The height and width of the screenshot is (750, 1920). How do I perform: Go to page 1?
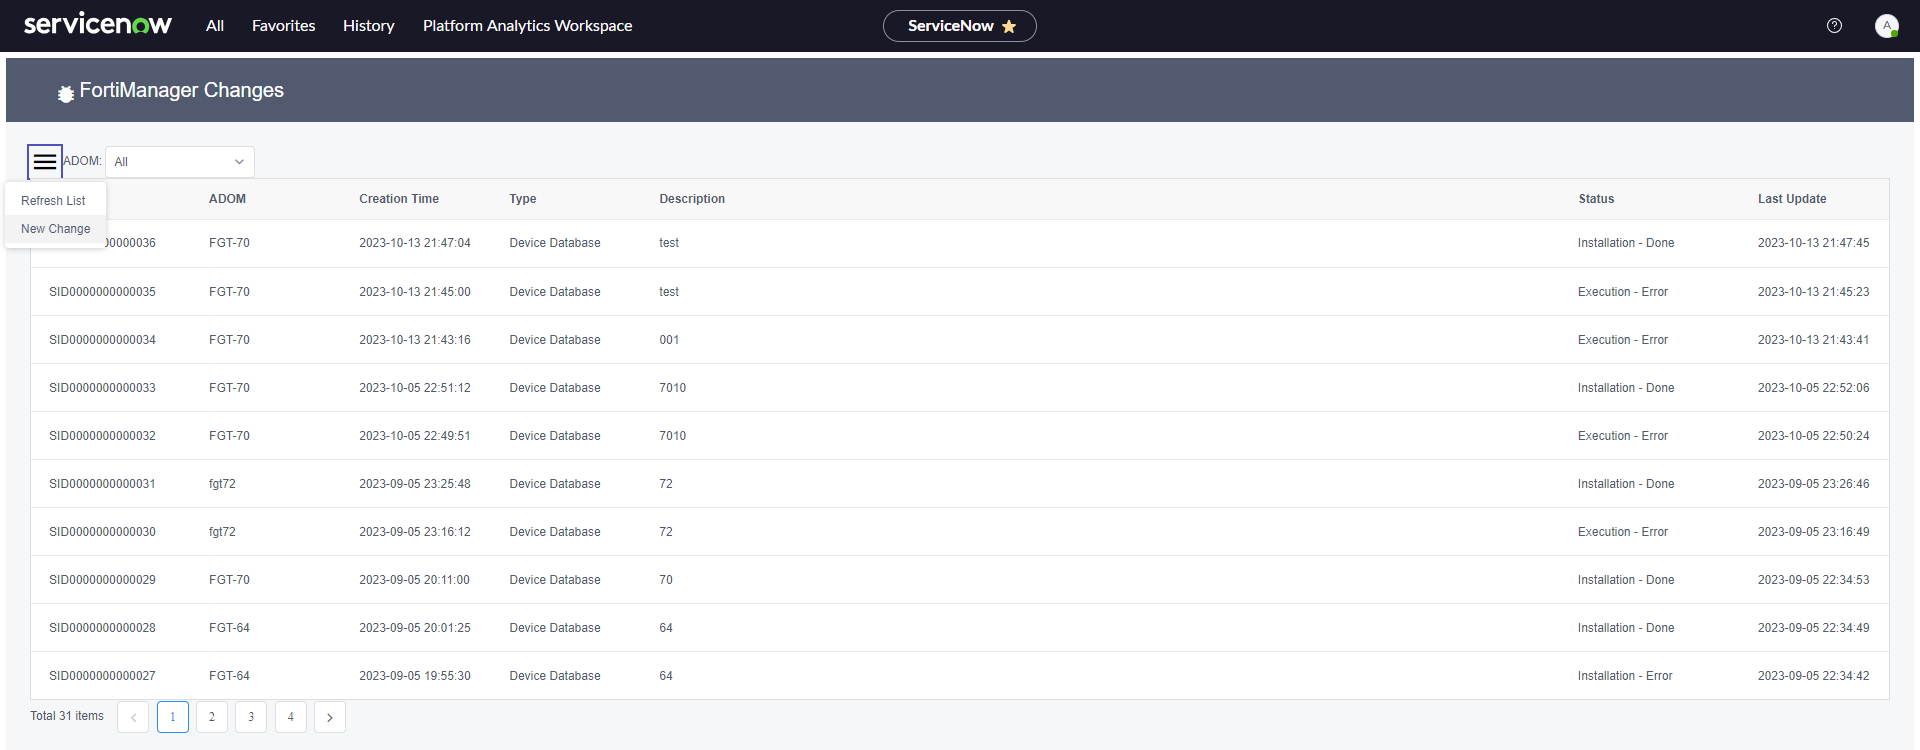click(x=173, y=717)
